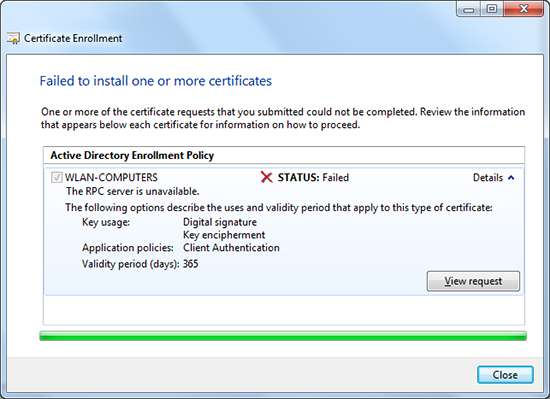Viewport: 550px width, 399px height.
Task: Click 'Failed to install one or more certificates' heading
Action: (156, 81)
